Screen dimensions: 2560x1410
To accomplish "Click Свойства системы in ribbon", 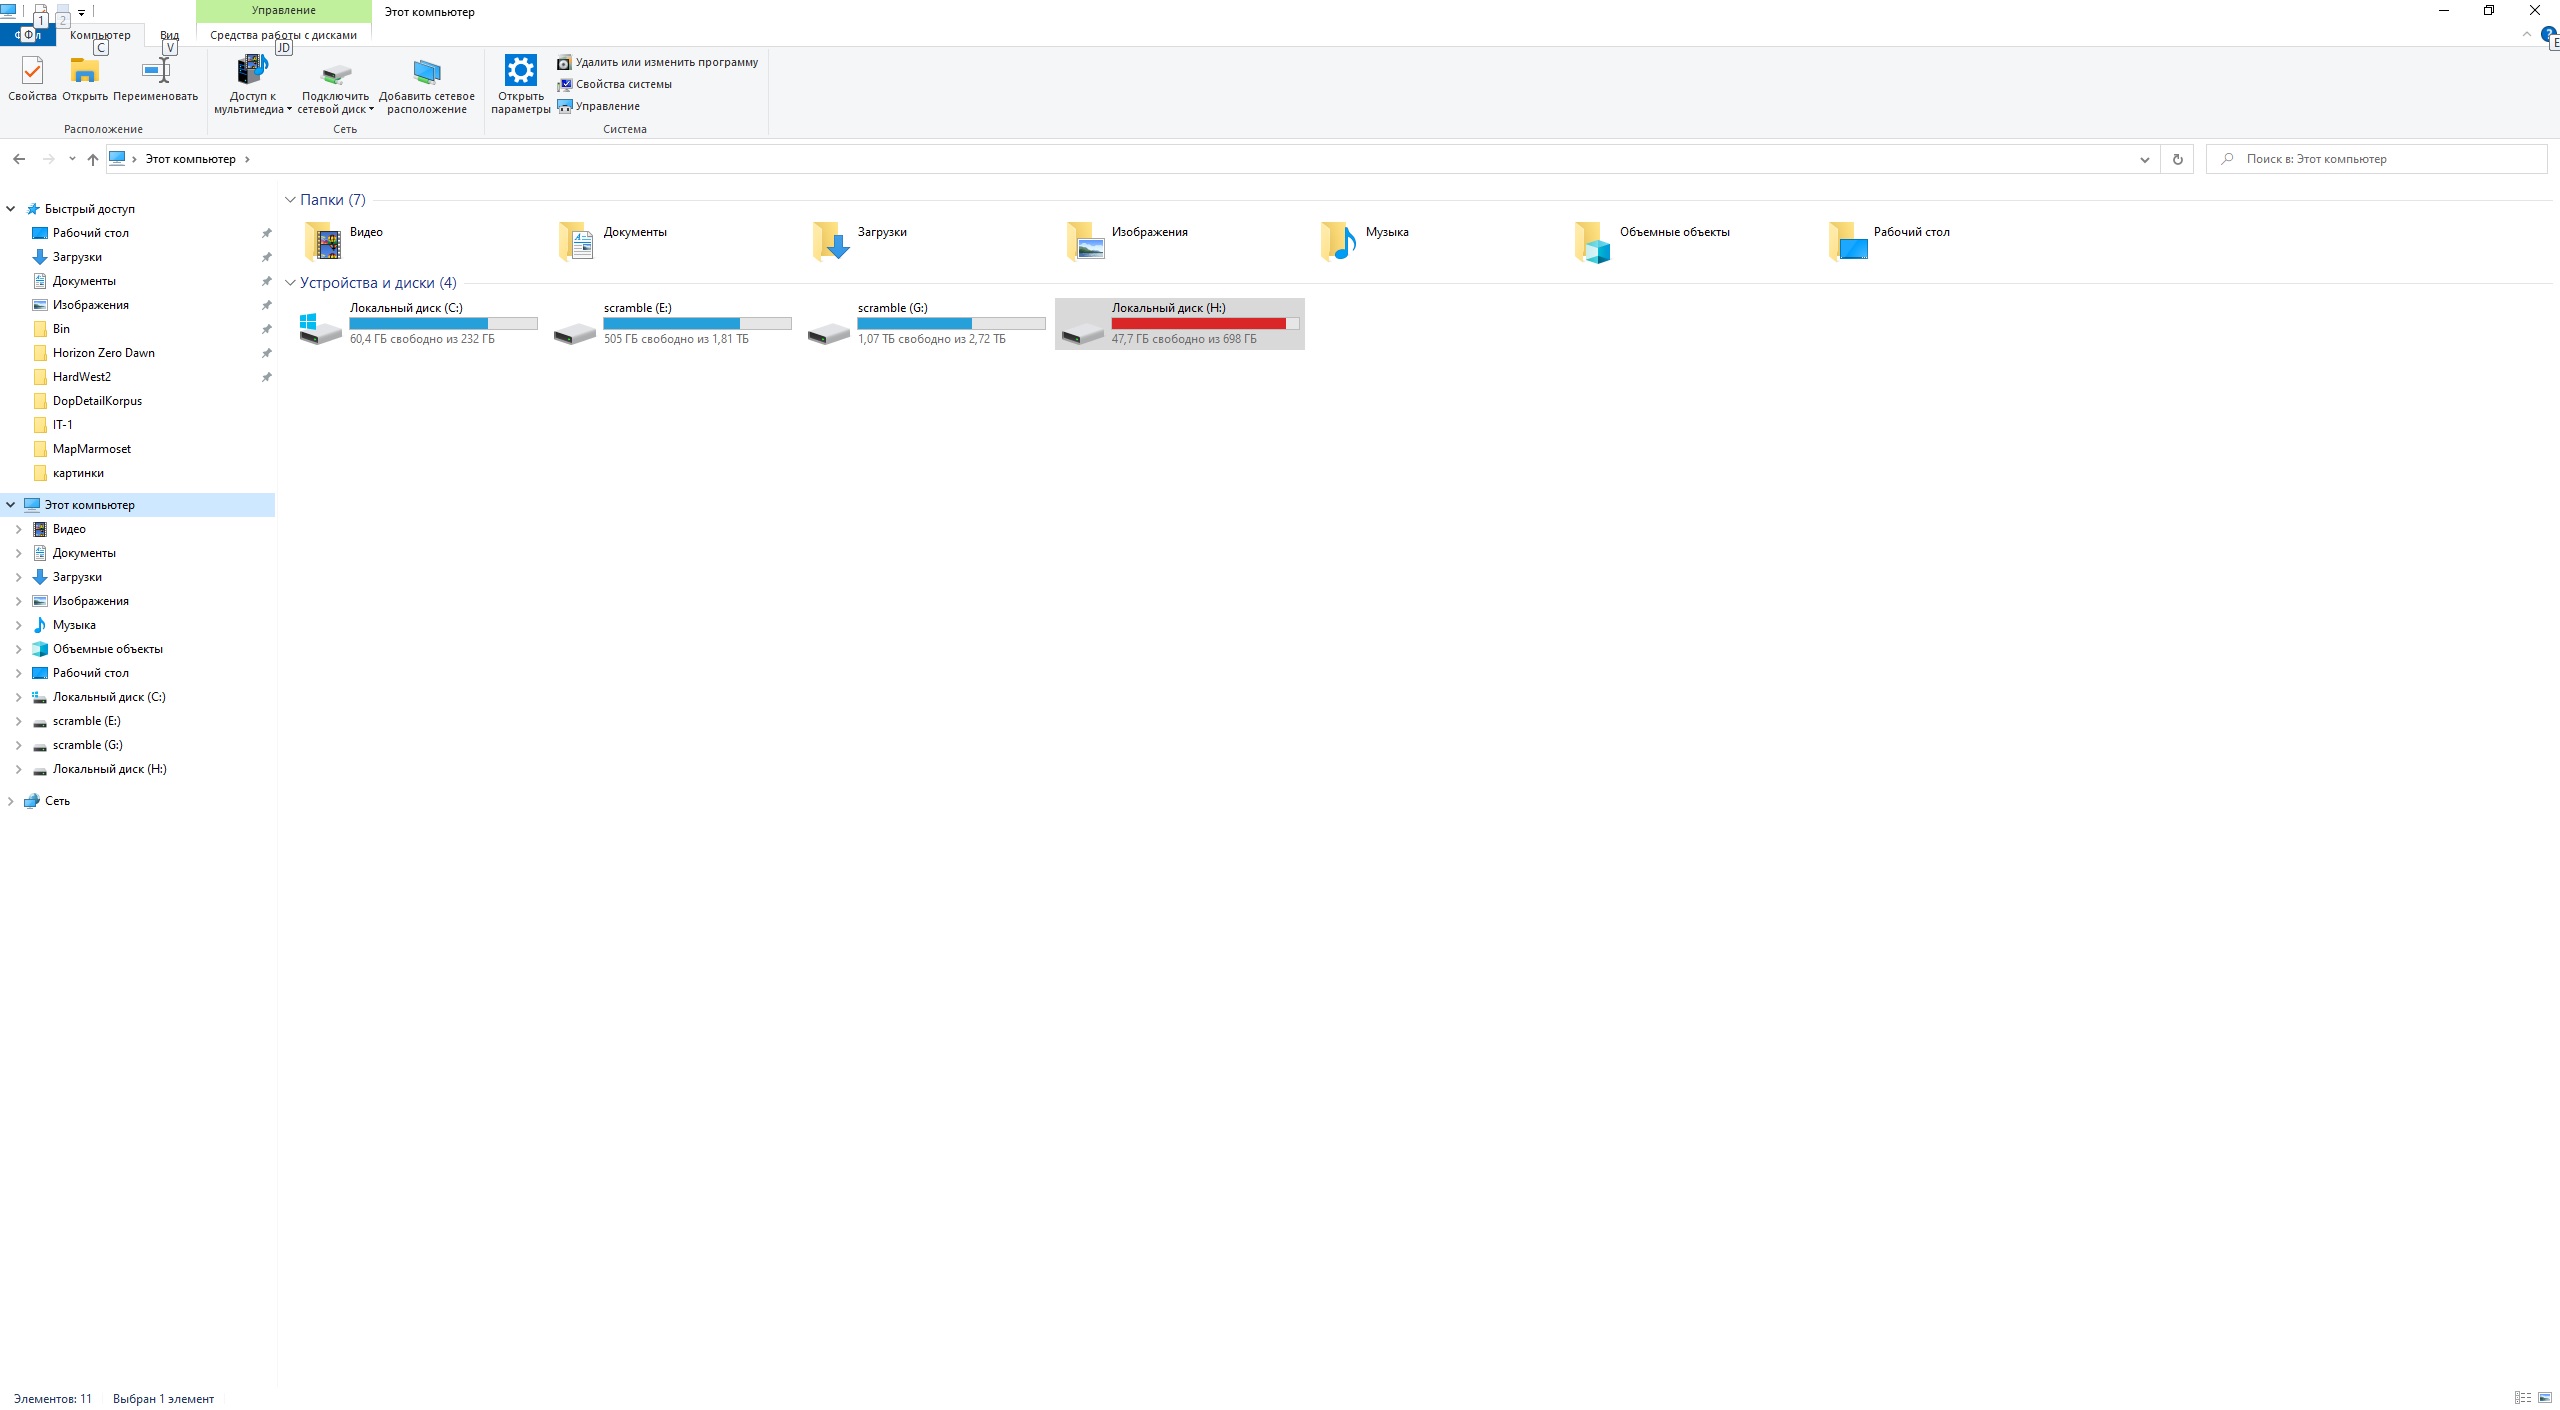I will [x=623, y=84].
